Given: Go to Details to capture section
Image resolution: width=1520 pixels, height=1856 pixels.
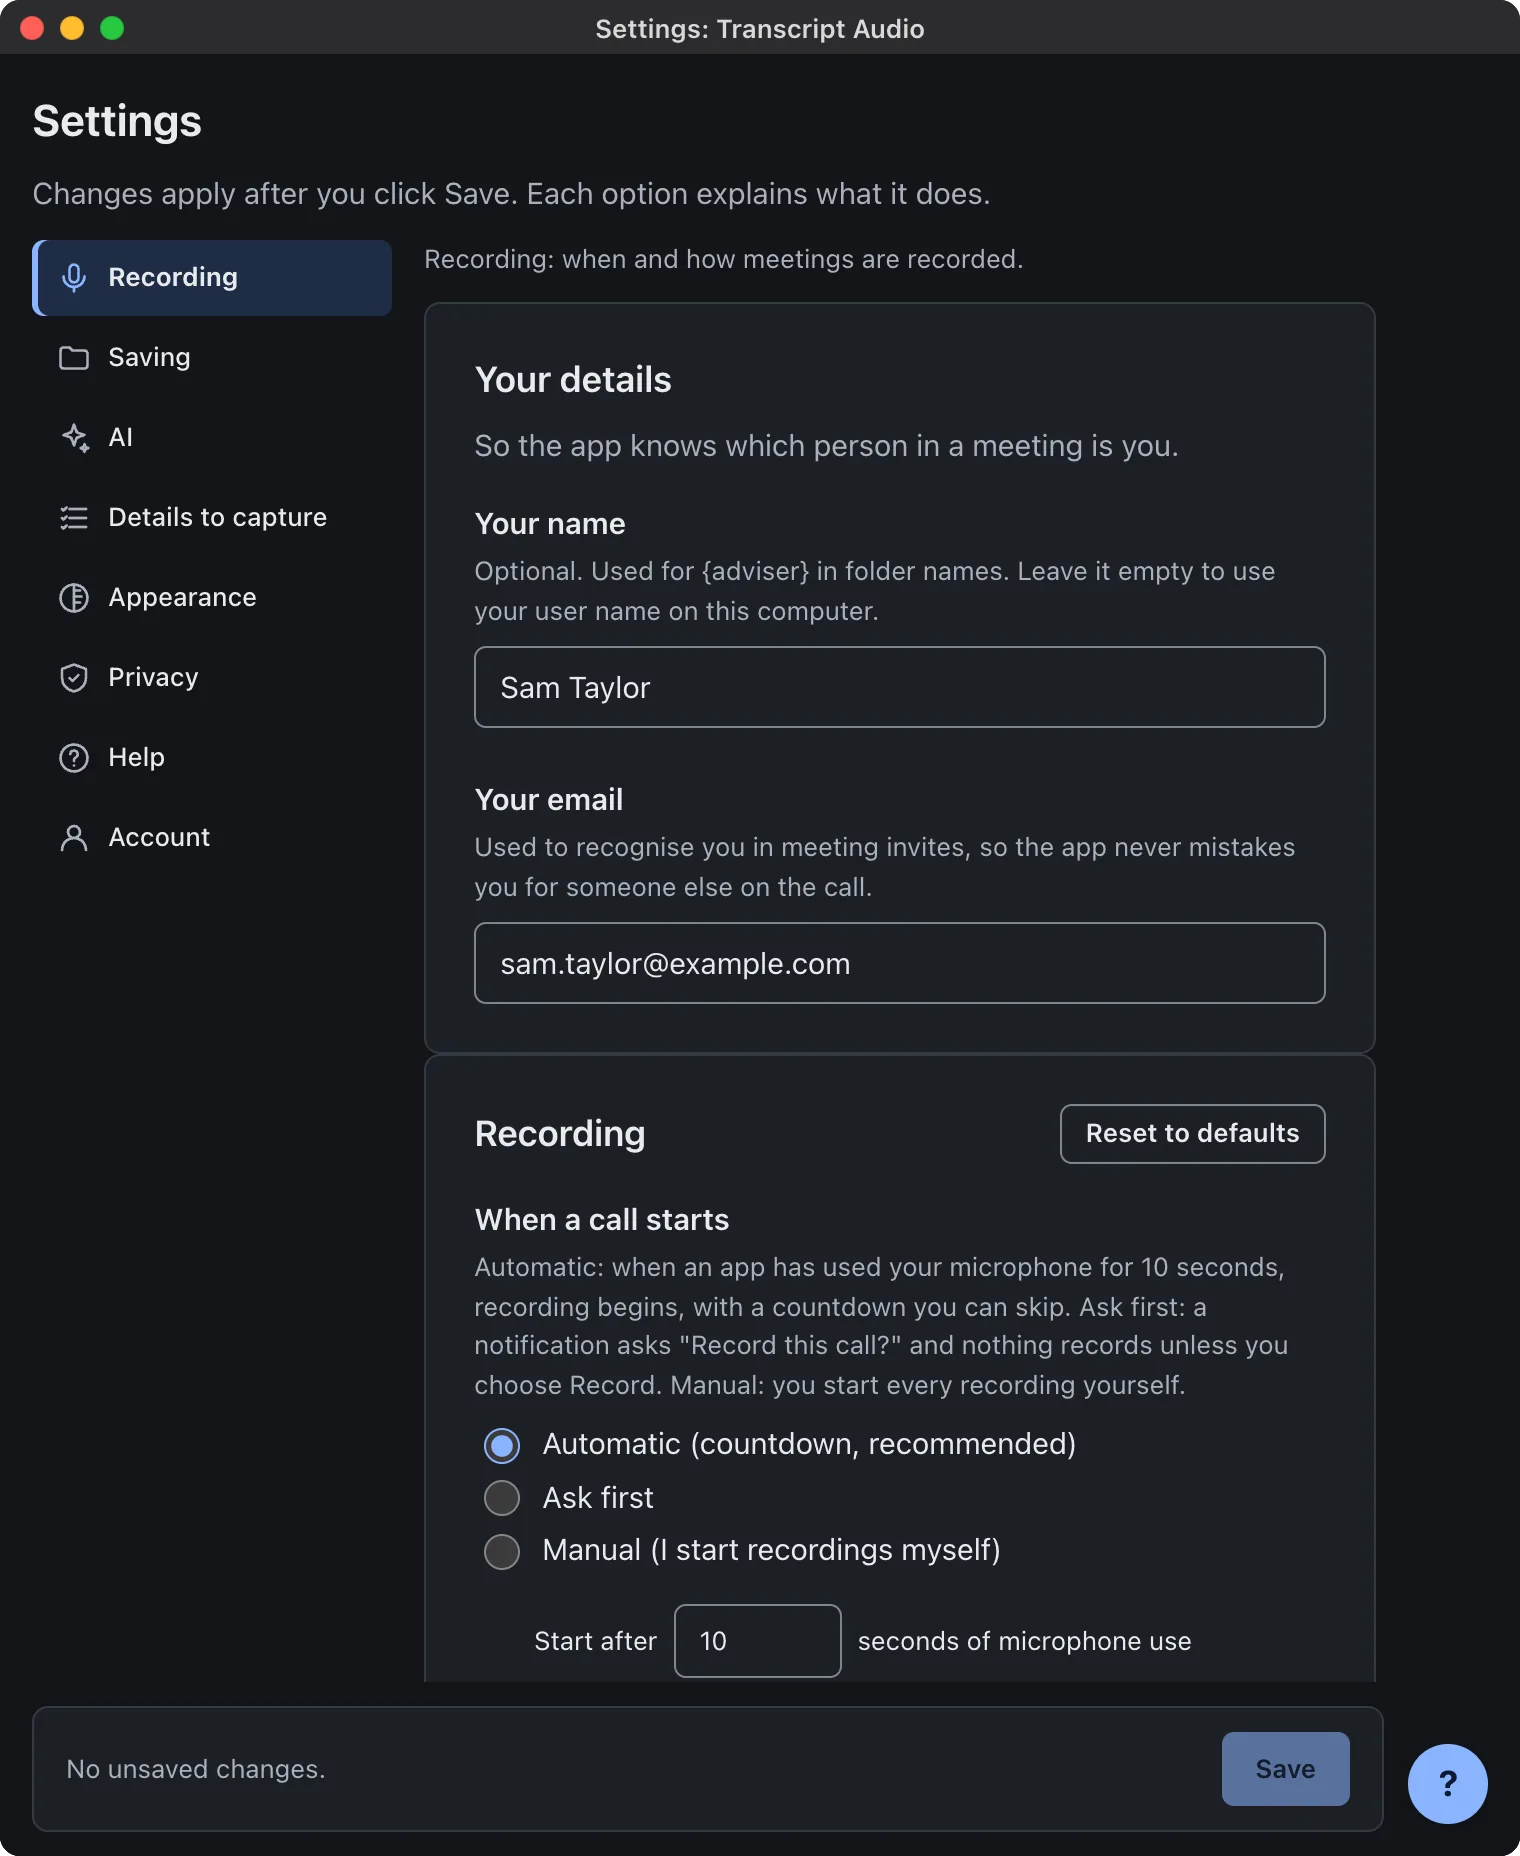Looking at the screenshot, I should [x=212, y=517].
